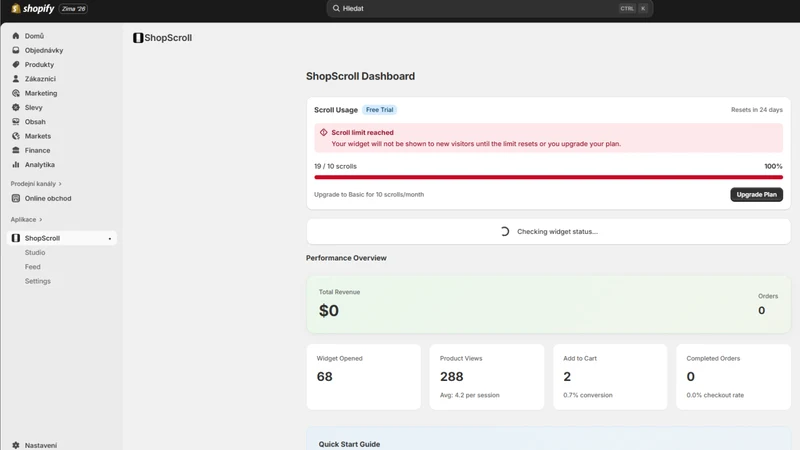Pin ShopScroll app via sidebar pin icon

(x=110, y=238)
